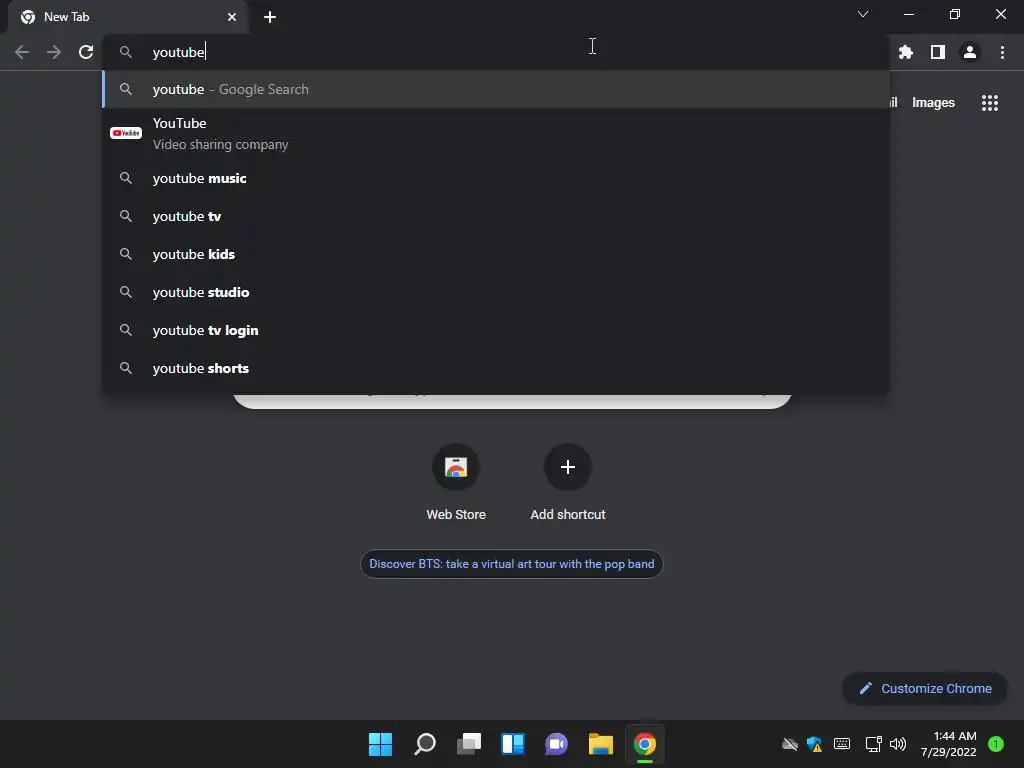Open the volume speaker tray icon
Image resolution: width=1024 pixels, height=768 pixels.
(x=898, y=744)
